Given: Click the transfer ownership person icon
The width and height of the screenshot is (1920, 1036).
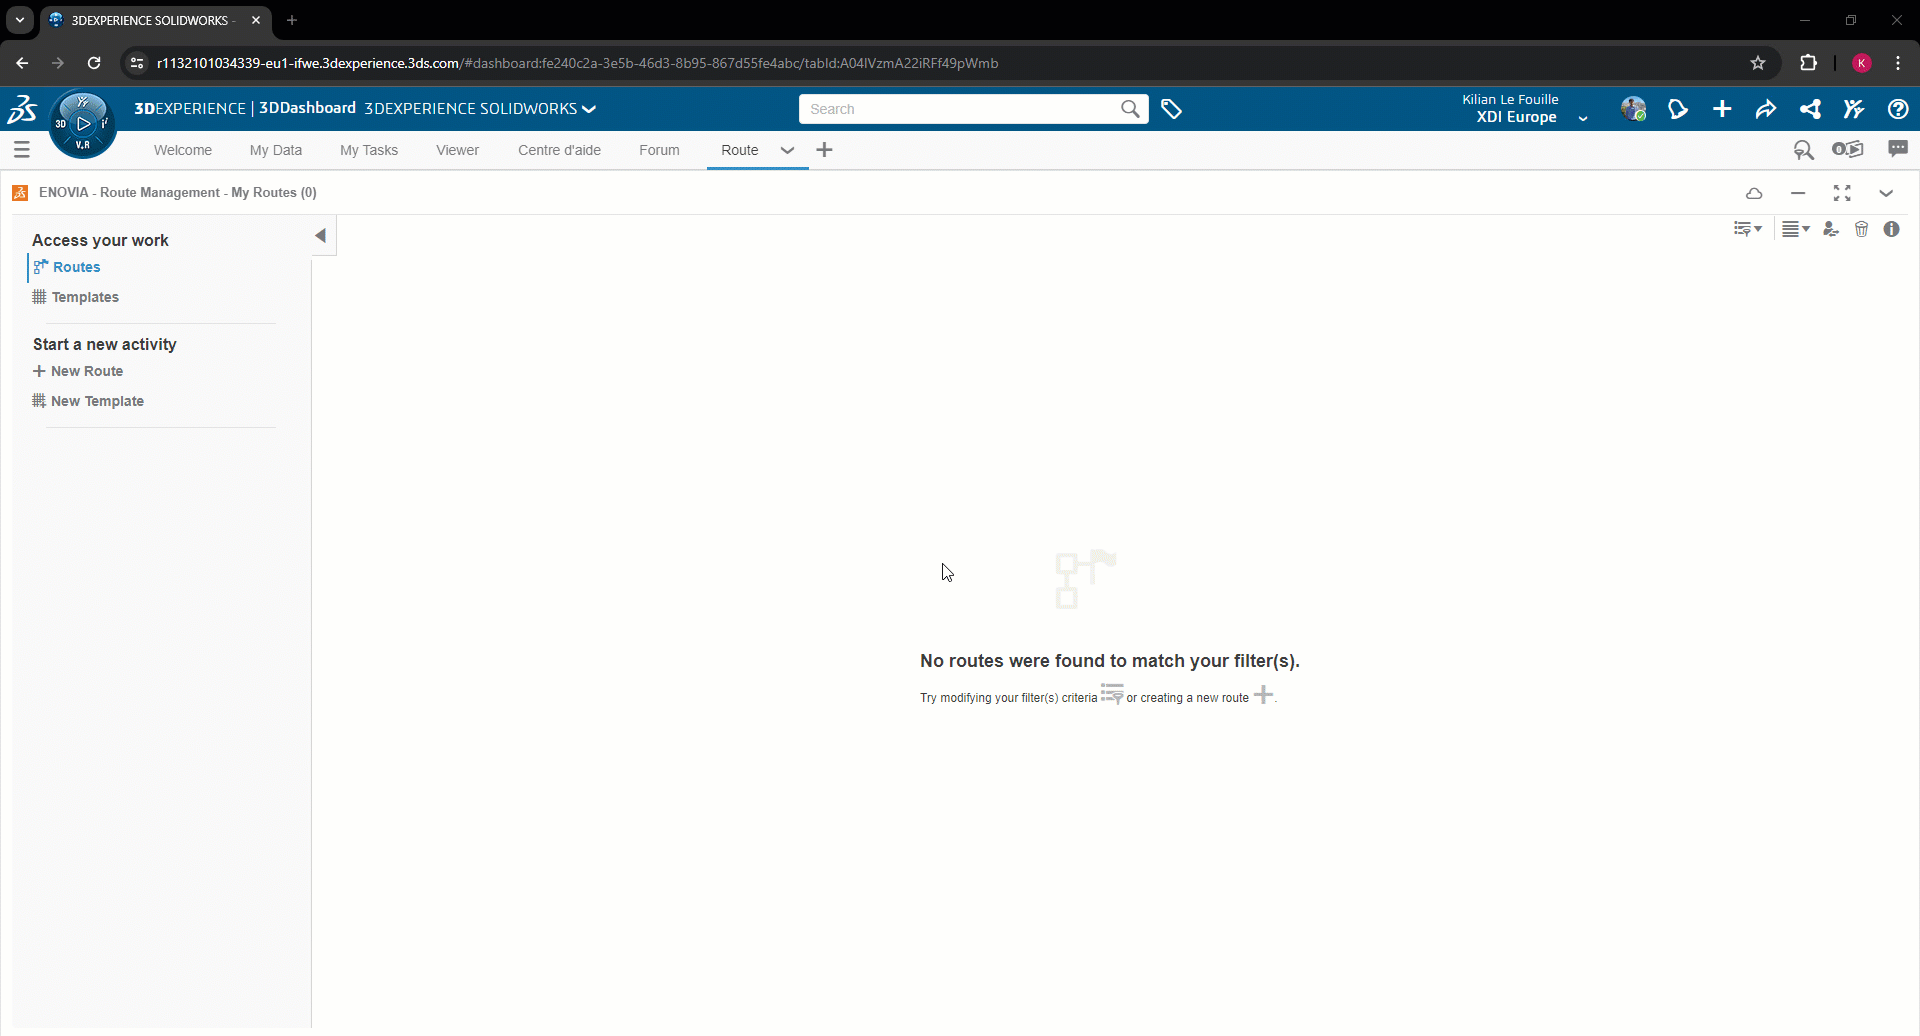Looking at the screenshot, I should pyautogui.click(x=1830, y=229).
